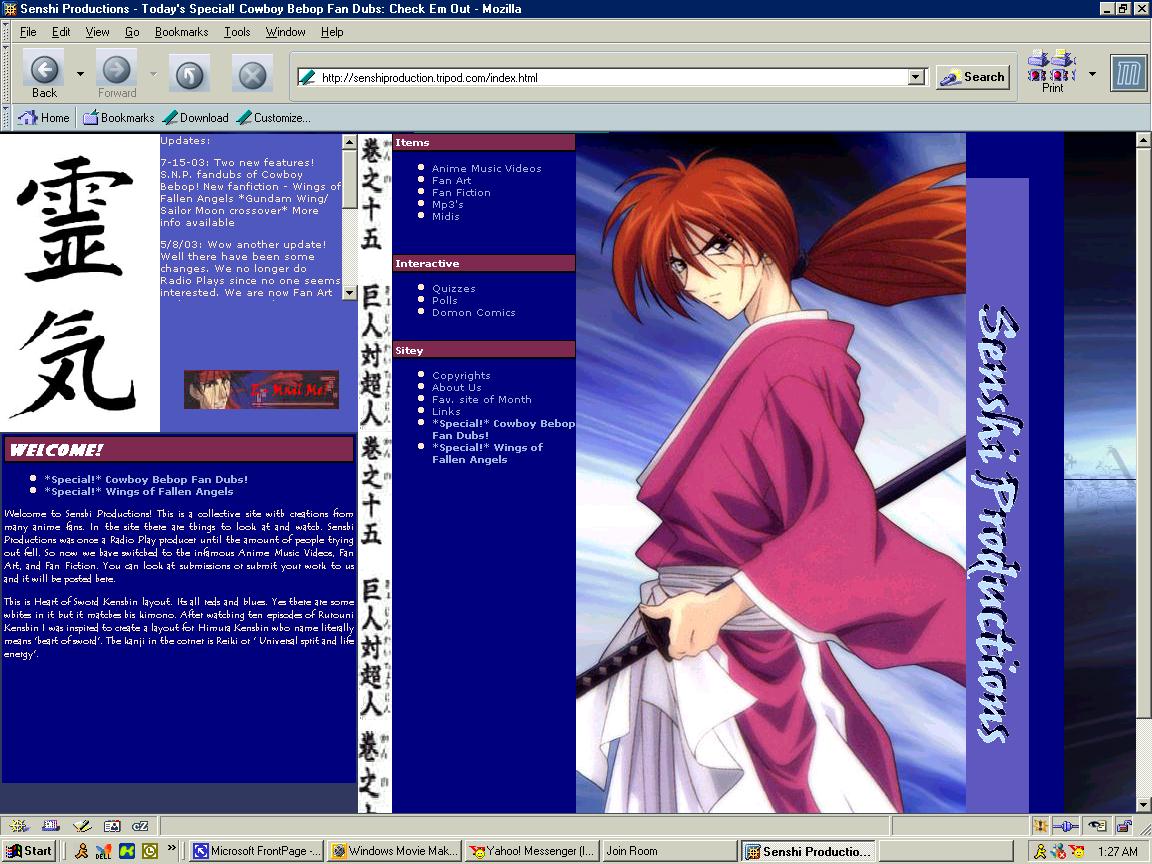Open the URL bar history dropdown

pos(916,77)
